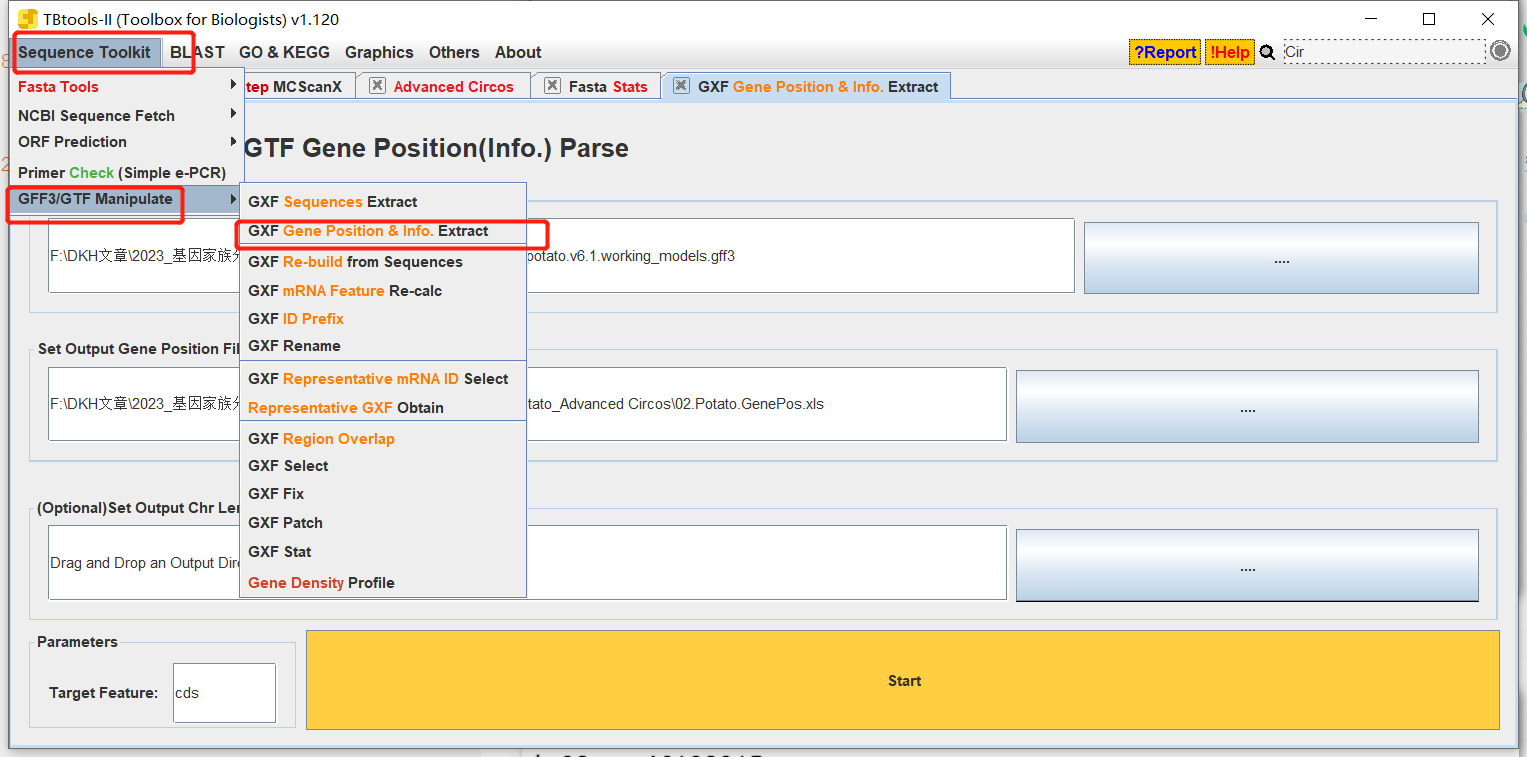Click the ?Report button
The height and width of the screenshot is (757, 1527).
(1165, 52)
